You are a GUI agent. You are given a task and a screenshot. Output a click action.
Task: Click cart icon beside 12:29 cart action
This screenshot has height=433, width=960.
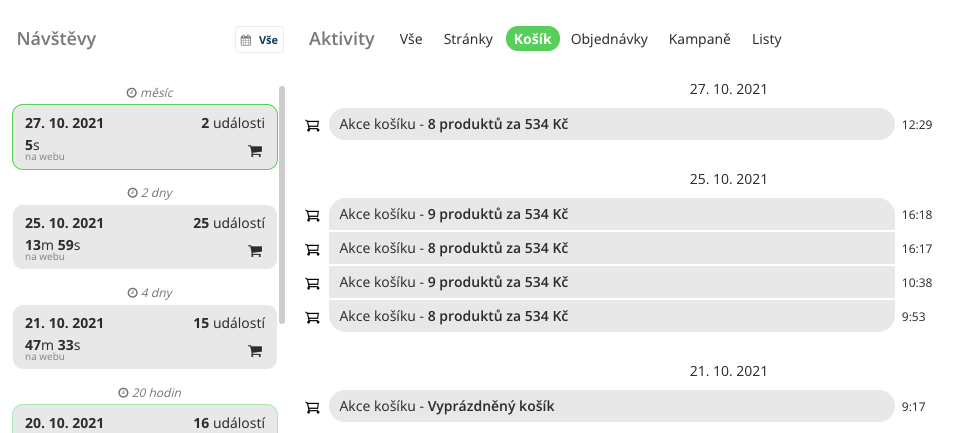tap(312, 125)
